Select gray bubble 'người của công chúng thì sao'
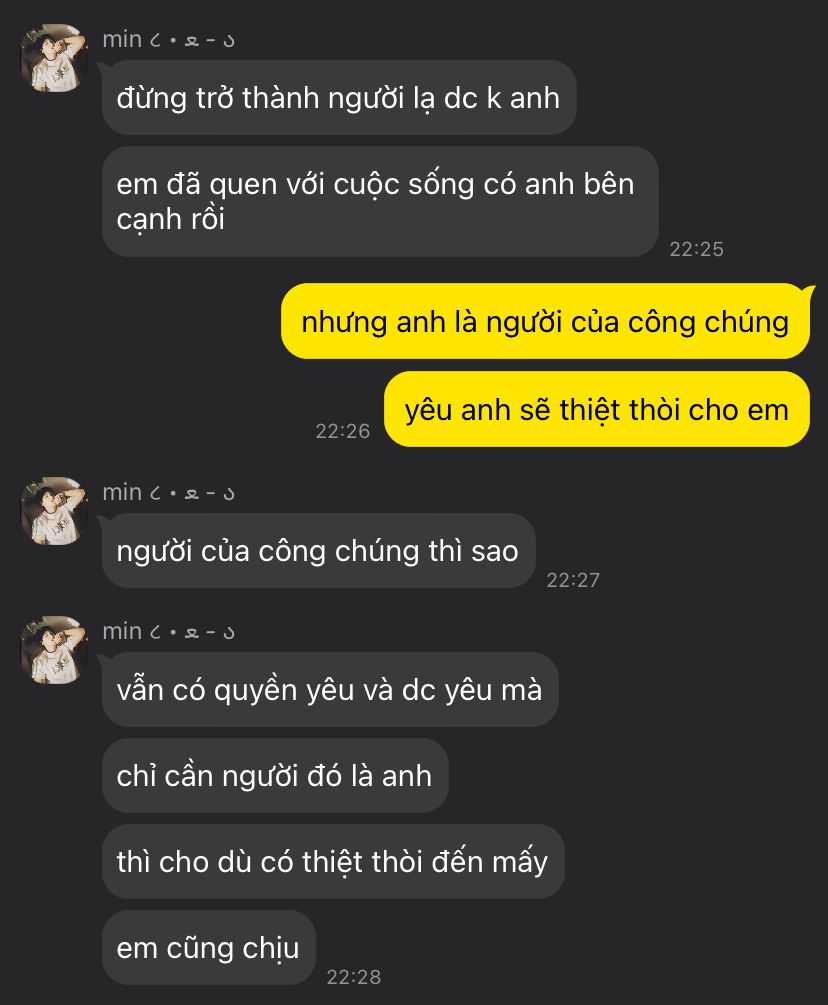 pos(319,551)
